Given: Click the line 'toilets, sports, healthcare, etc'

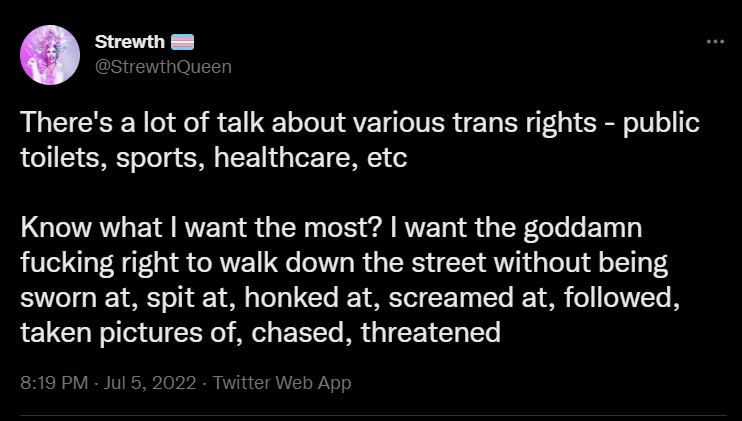Looking at the screenshot, I should [x=213, y=158].
